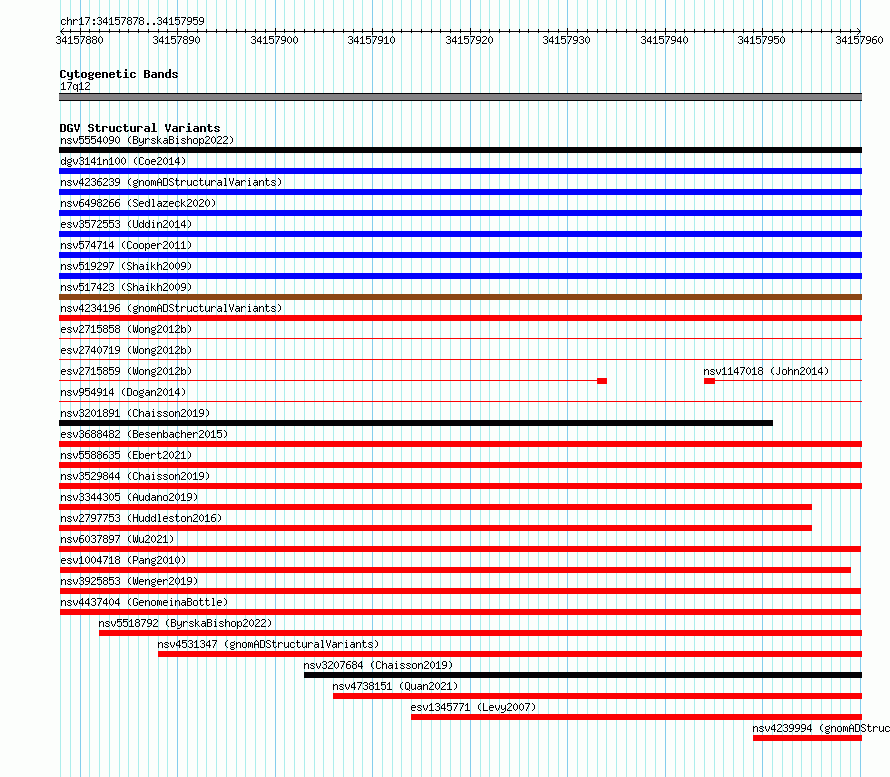This screenshot has height=777, width=890.
Task: Click nsv5588635 (Ebert2021) label
Action: [x=126, y=455]
